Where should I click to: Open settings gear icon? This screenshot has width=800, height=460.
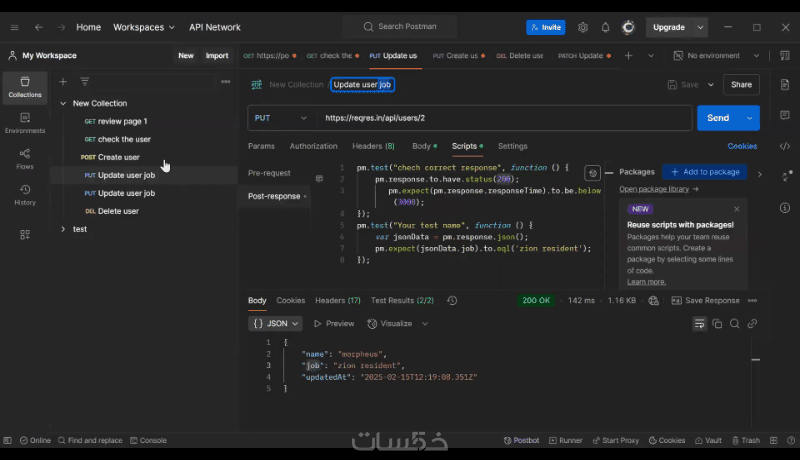point(583,27)
